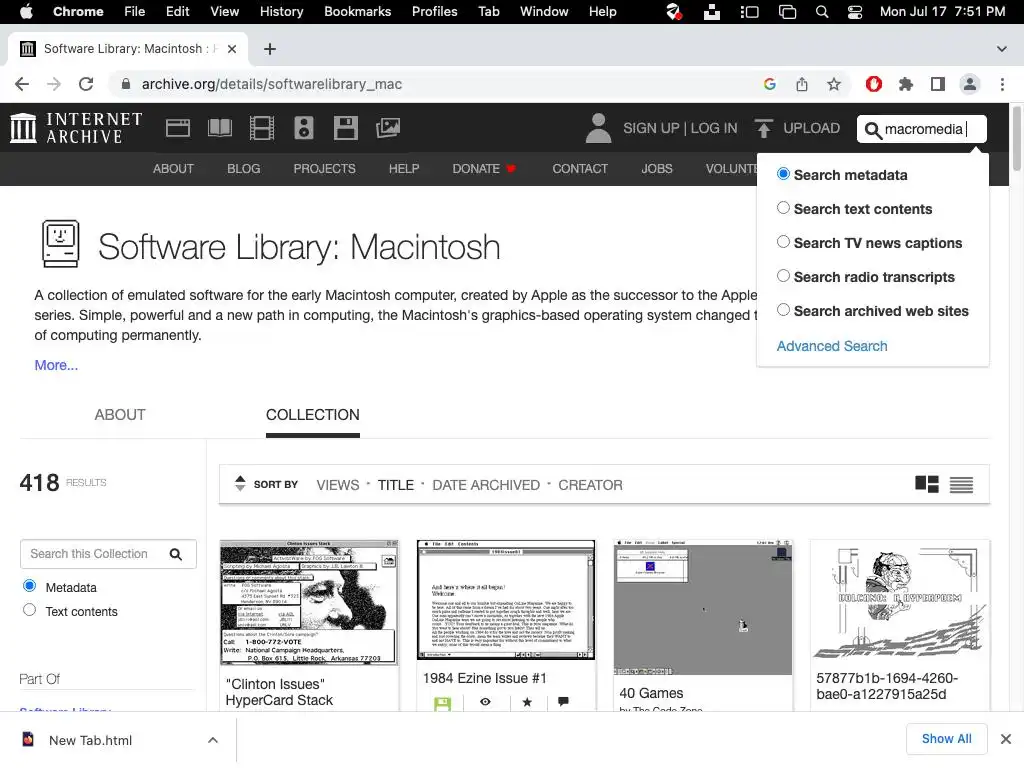Viewport: 1024px width, 768px height.
Task: Click the Chrome back arrow
Action: click(22, 84)
